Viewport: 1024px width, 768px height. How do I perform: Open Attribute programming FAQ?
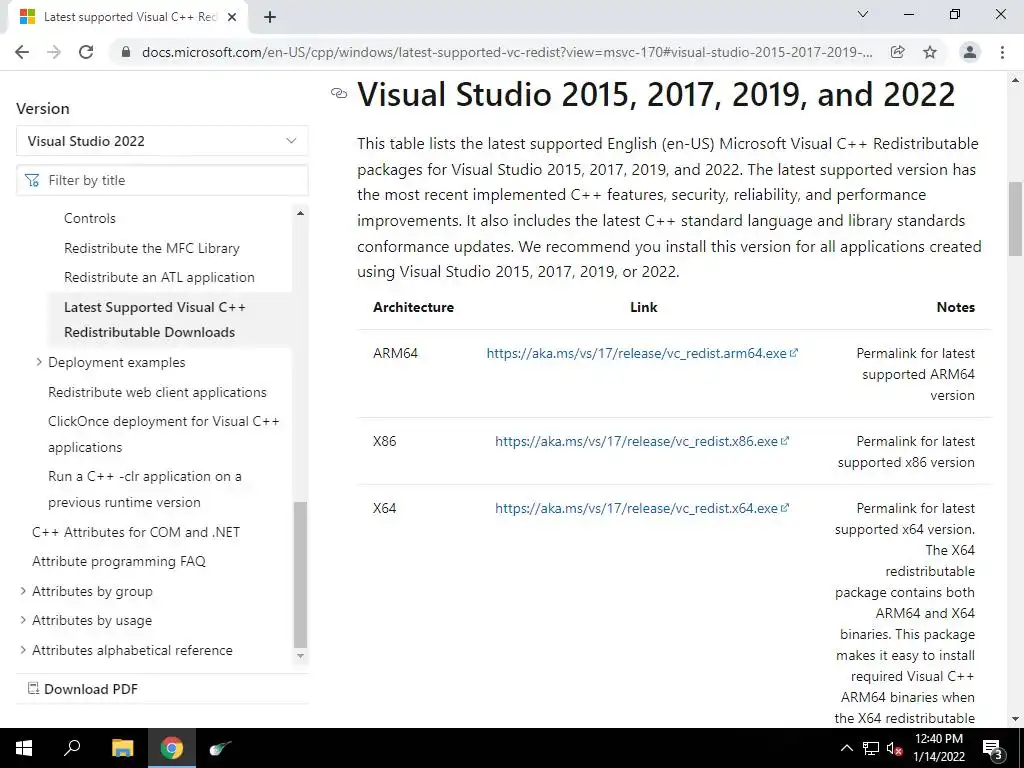pyautogui.click(x=119, y=561)
